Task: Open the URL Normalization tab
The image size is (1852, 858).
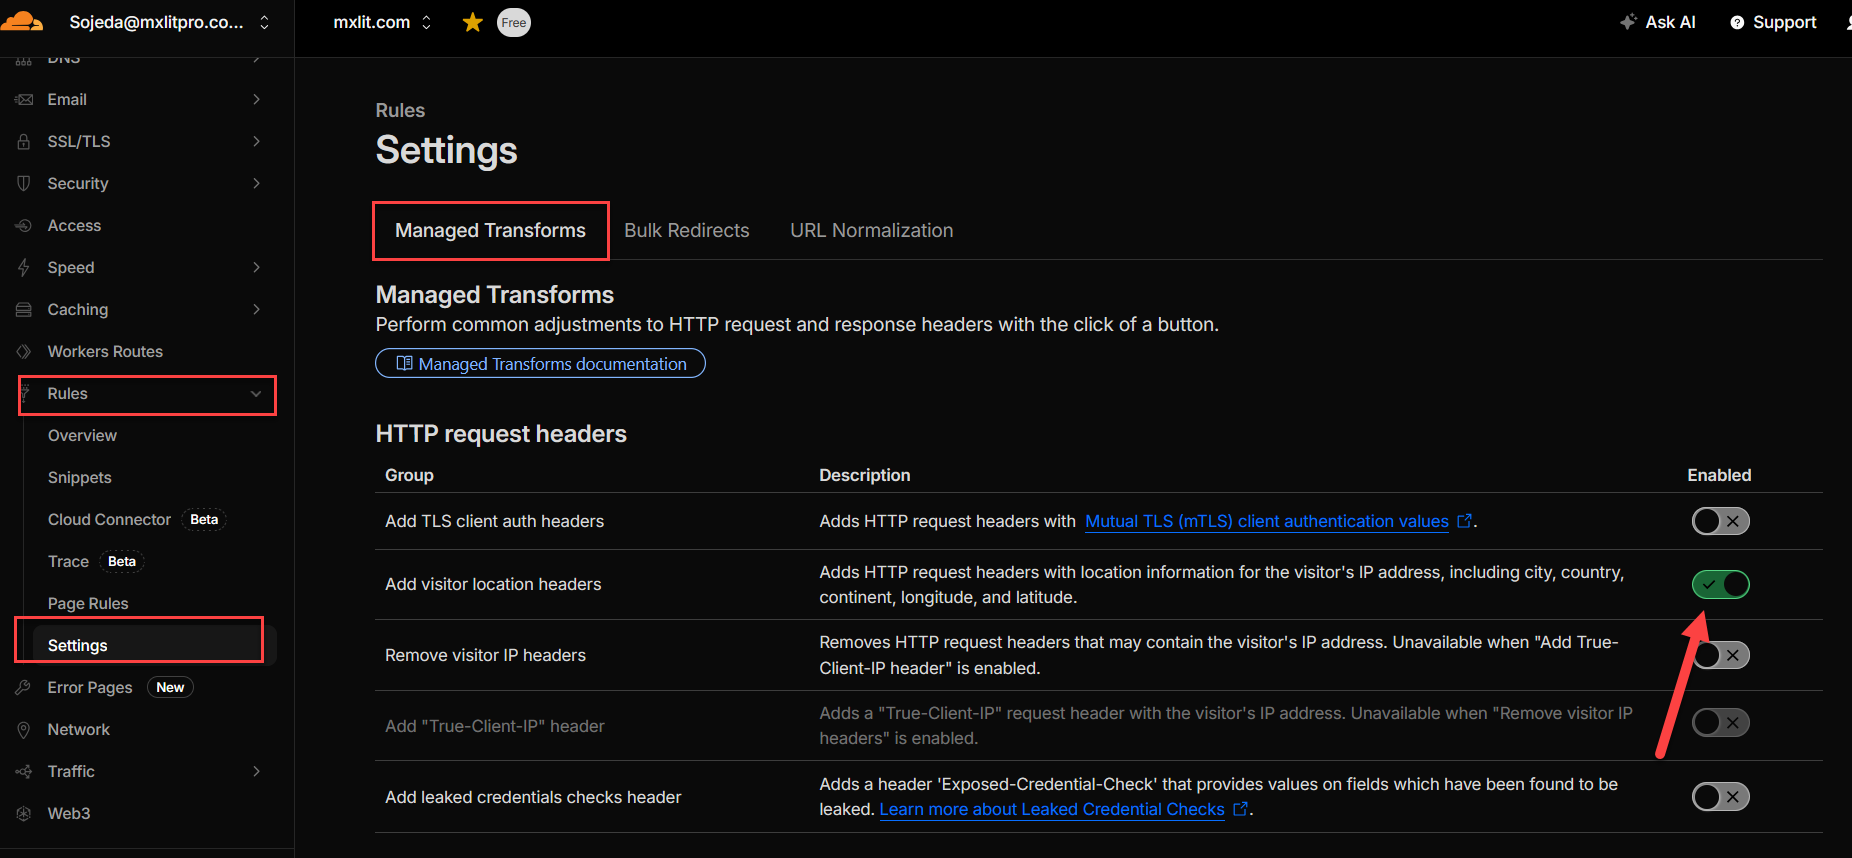Action: pos(871,231)
